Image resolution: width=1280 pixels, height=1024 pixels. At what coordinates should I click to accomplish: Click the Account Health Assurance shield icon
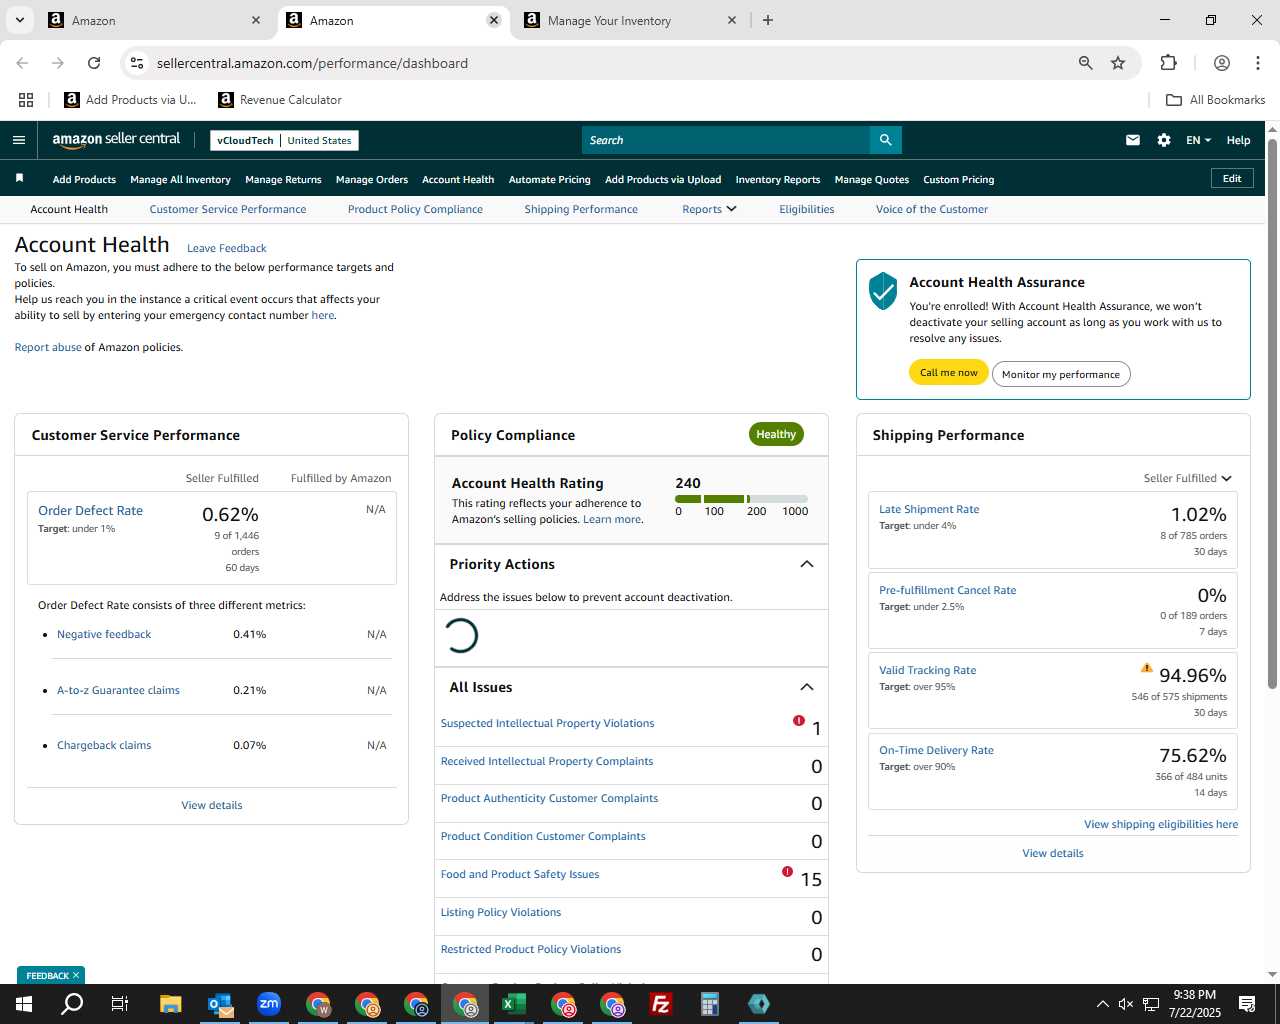click(883, 291)
